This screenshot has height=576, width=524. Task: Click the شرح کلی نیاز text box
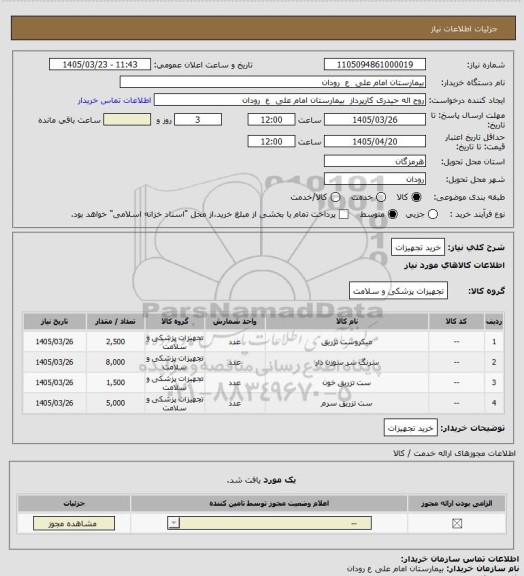418,248
